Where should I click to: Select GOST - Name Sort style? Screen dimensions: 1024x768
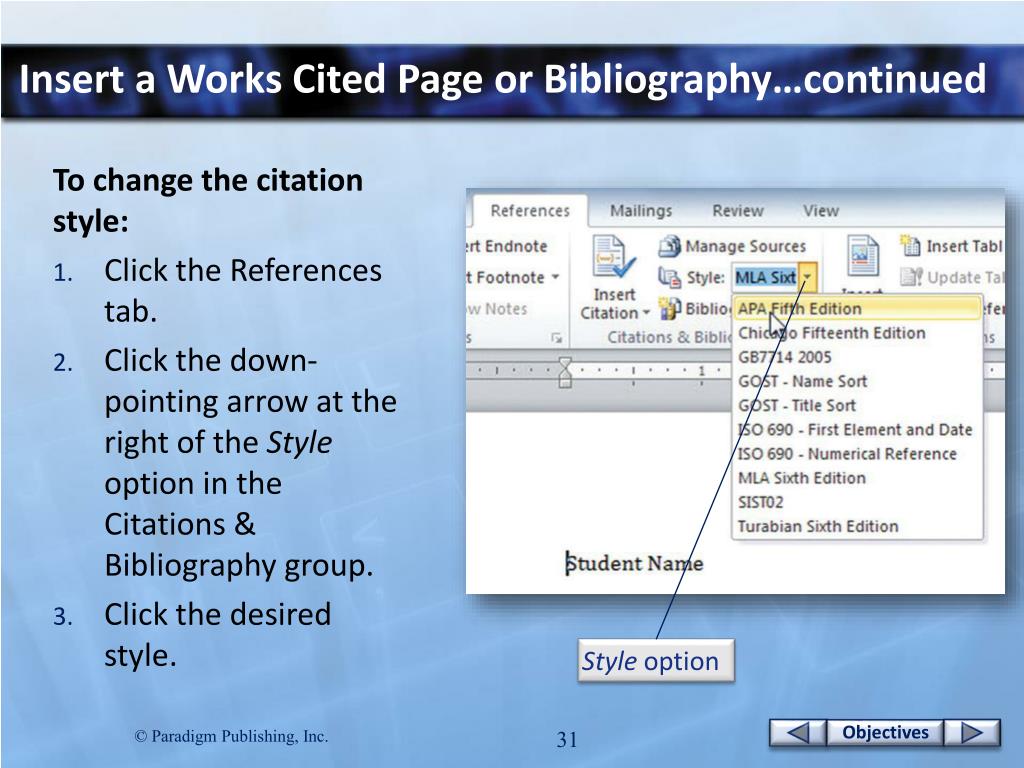pyautogui.click(x=857, y=381)
